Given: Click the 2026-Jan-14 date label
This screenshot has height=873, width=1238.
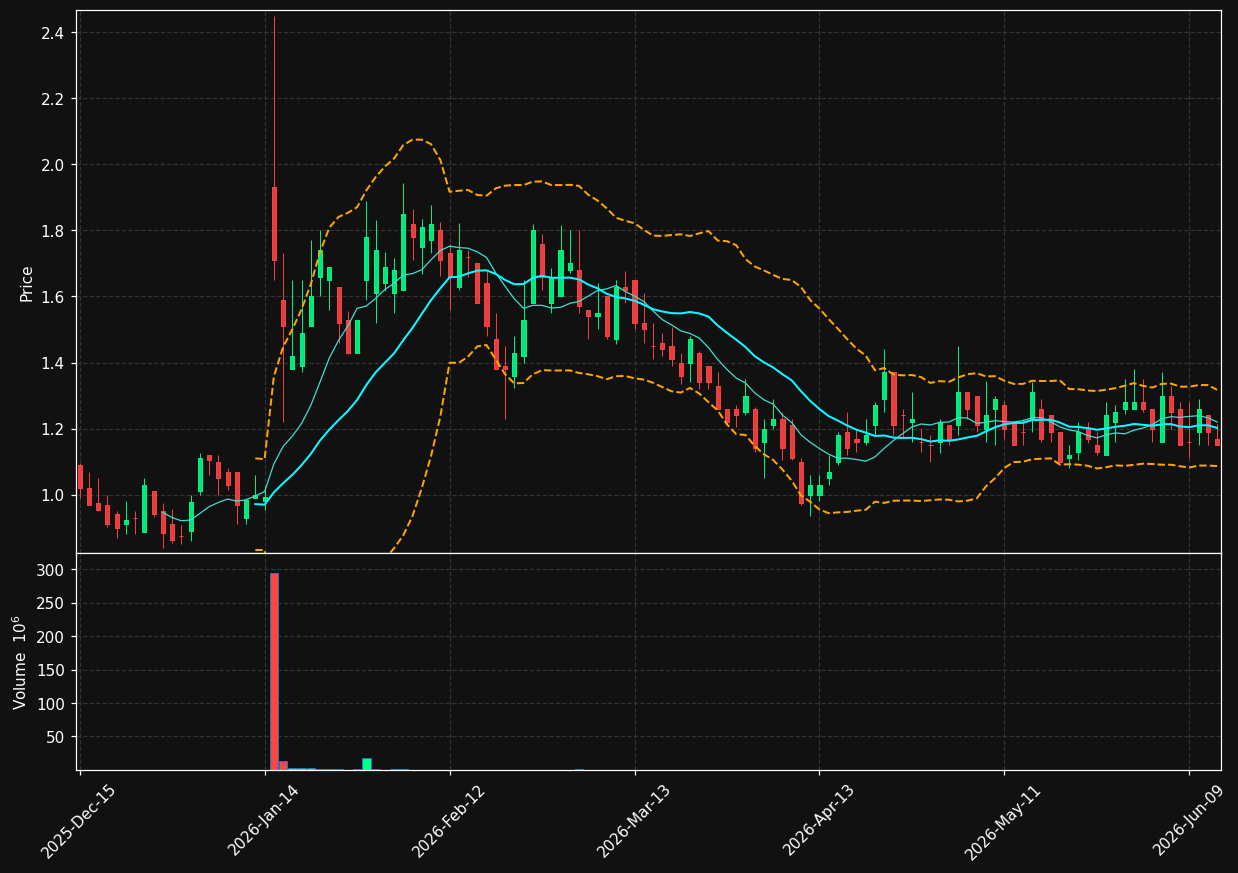Looking at the screenshot, I should point(264,821).
